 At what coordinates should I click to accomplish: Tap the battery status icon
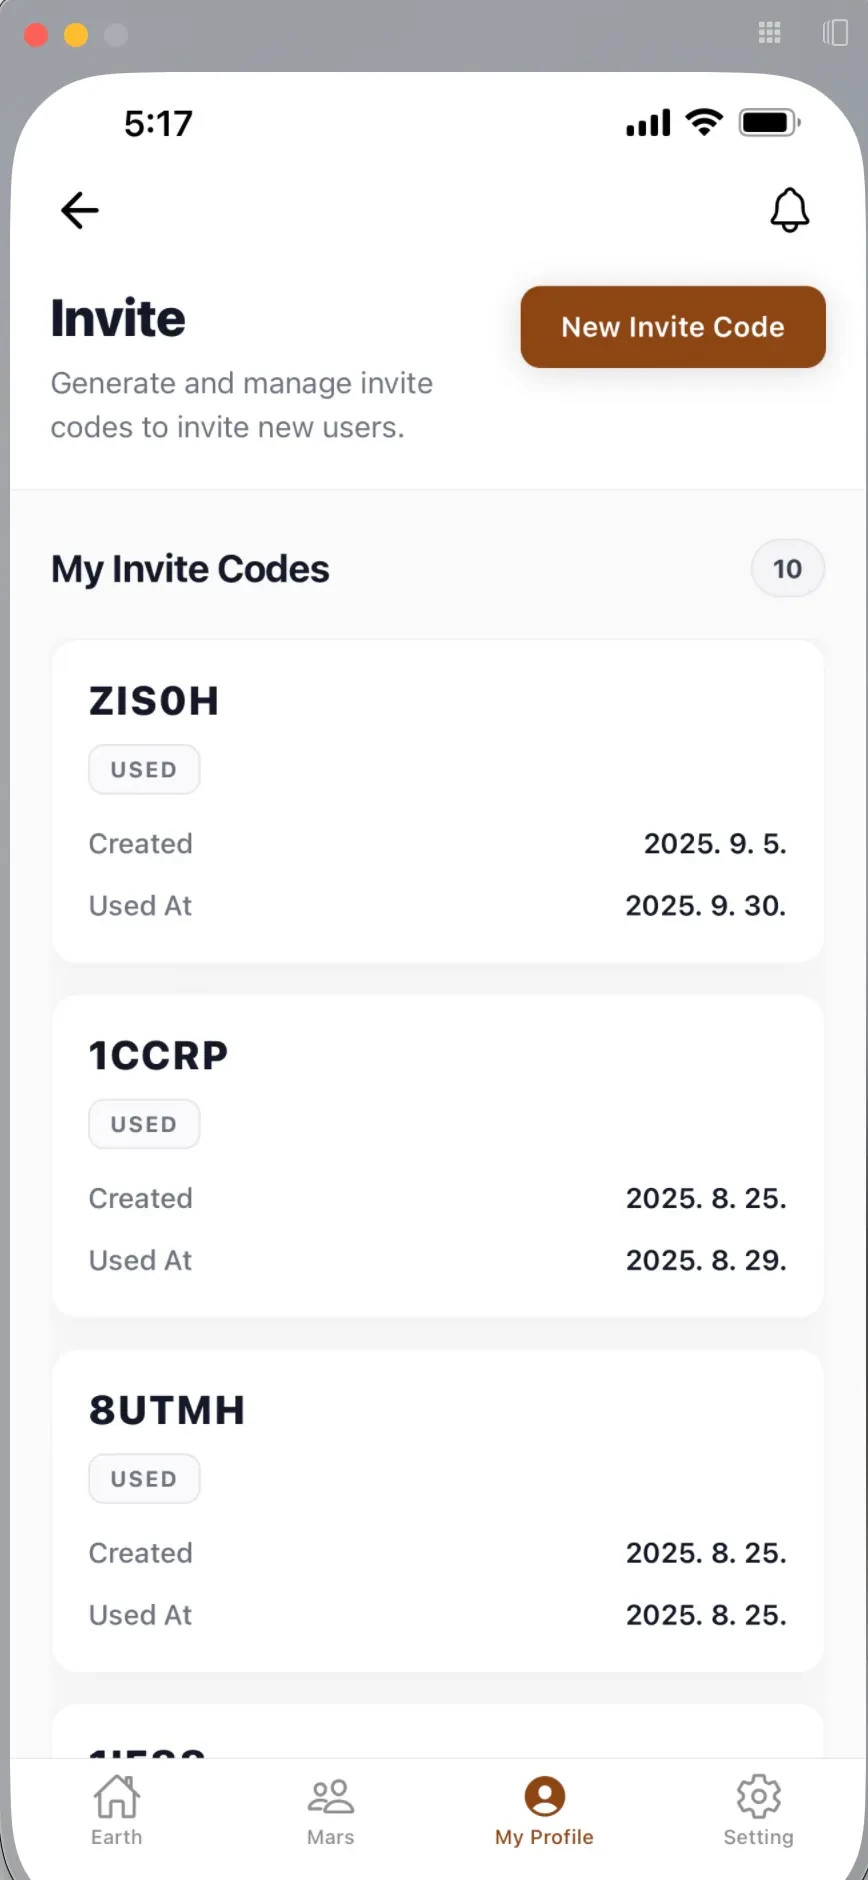pyautogui.click(x=769, y=123)
